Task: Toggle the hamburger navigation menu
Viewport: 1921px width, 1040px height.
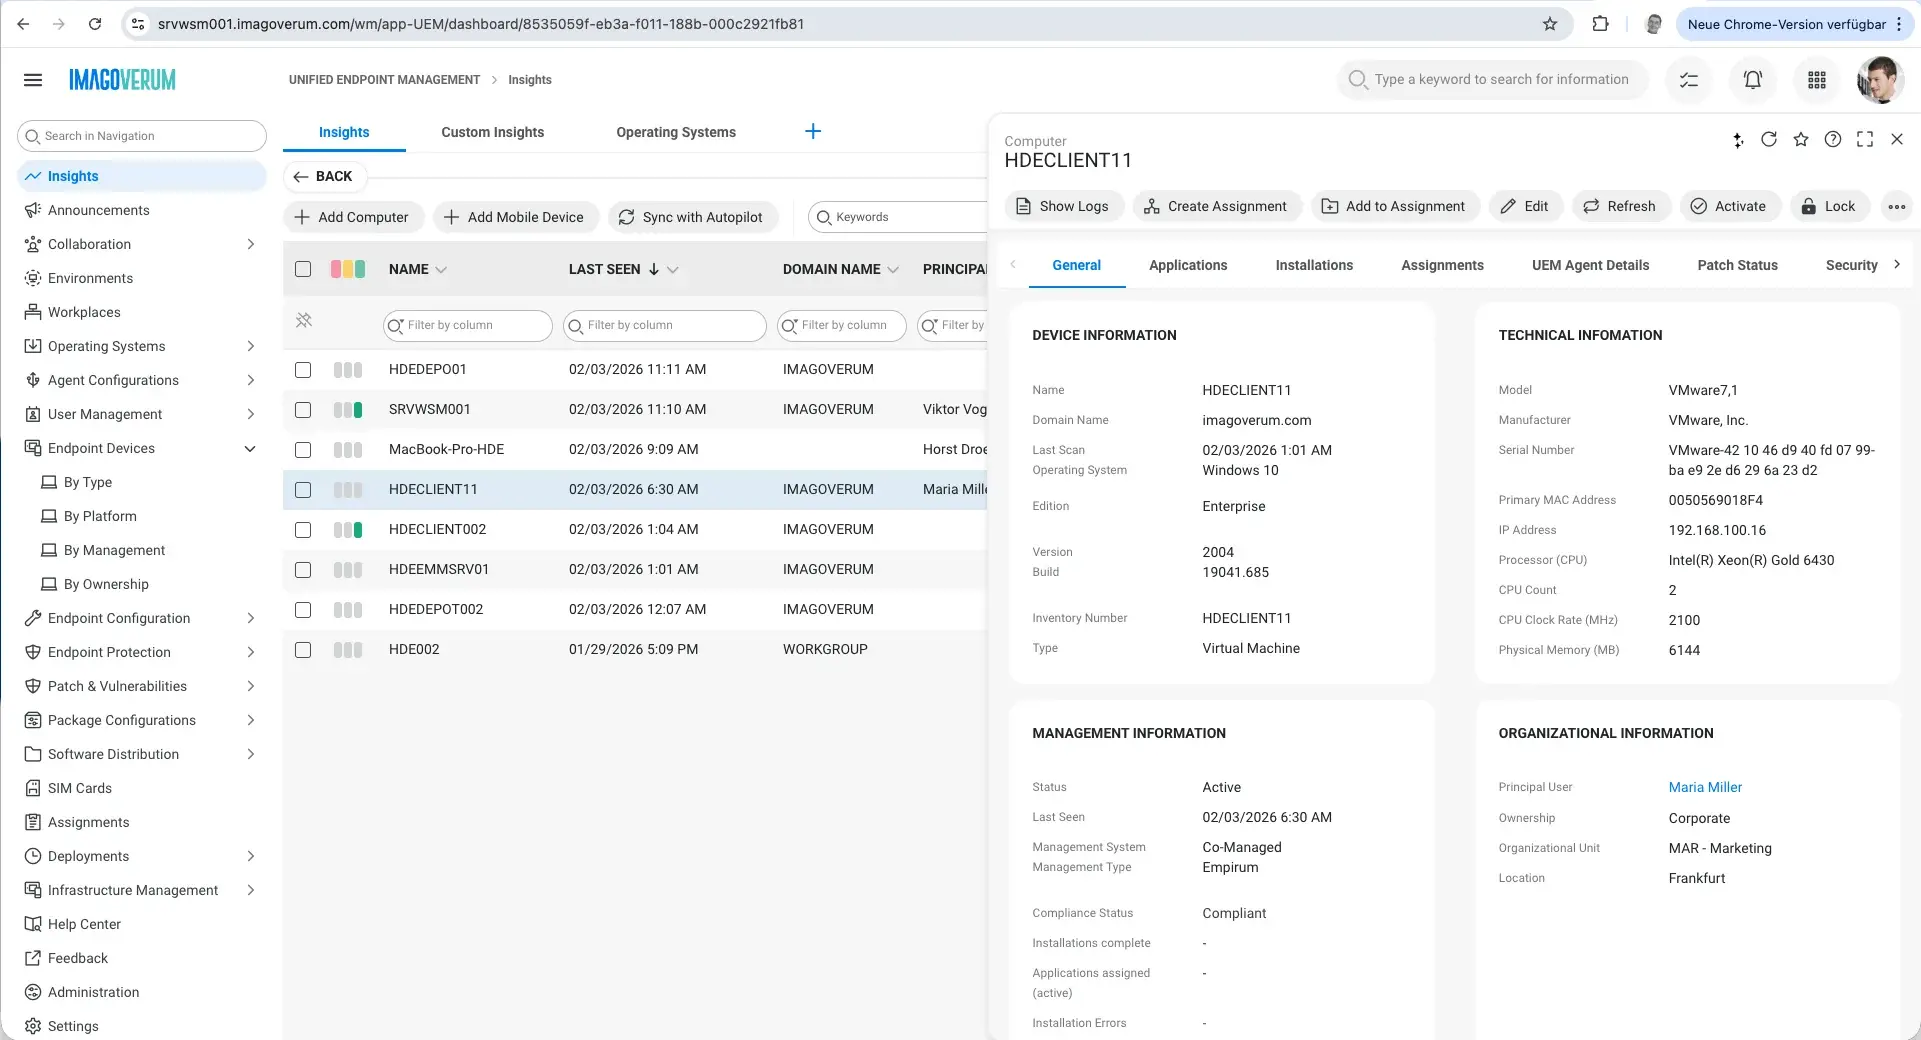Action: click(x=33, y=80)
